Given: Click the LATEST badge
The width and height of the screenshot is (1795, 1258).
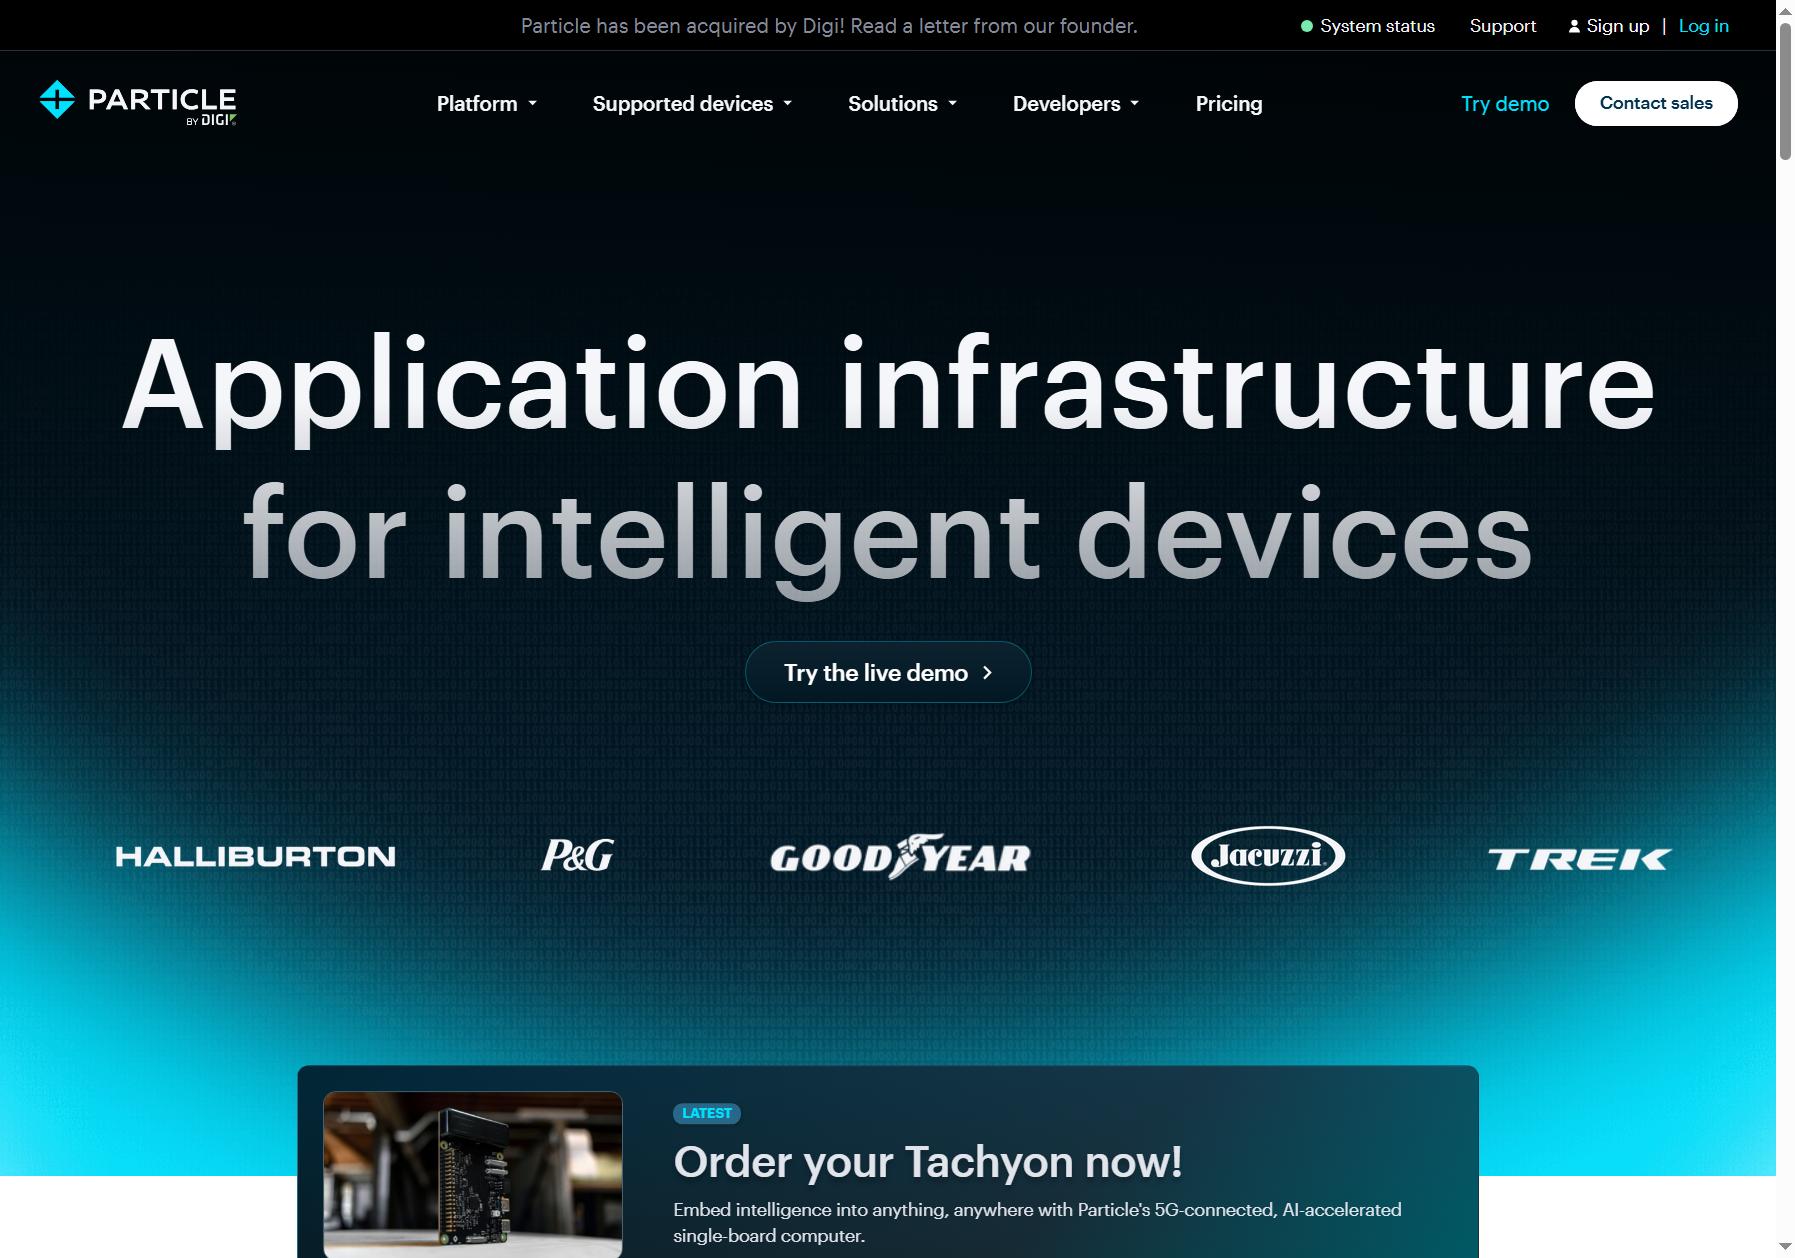Looking at the screenshot, I should [707, 1113].
